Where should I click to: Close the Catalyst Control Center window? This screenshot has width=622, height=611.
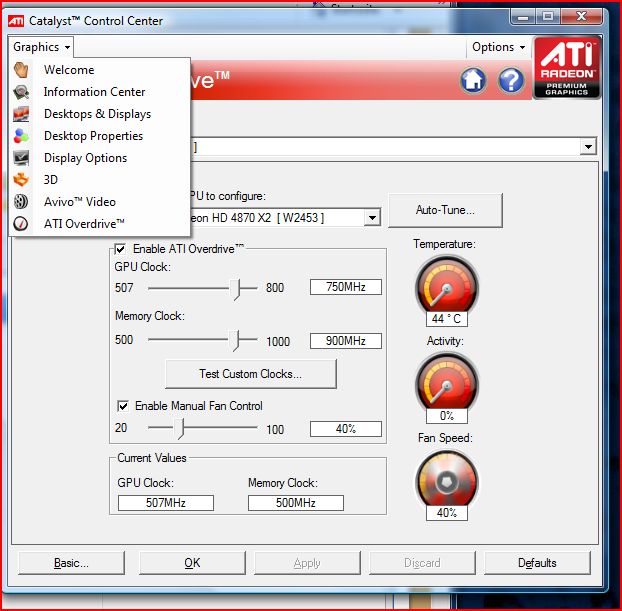point(581,17)
